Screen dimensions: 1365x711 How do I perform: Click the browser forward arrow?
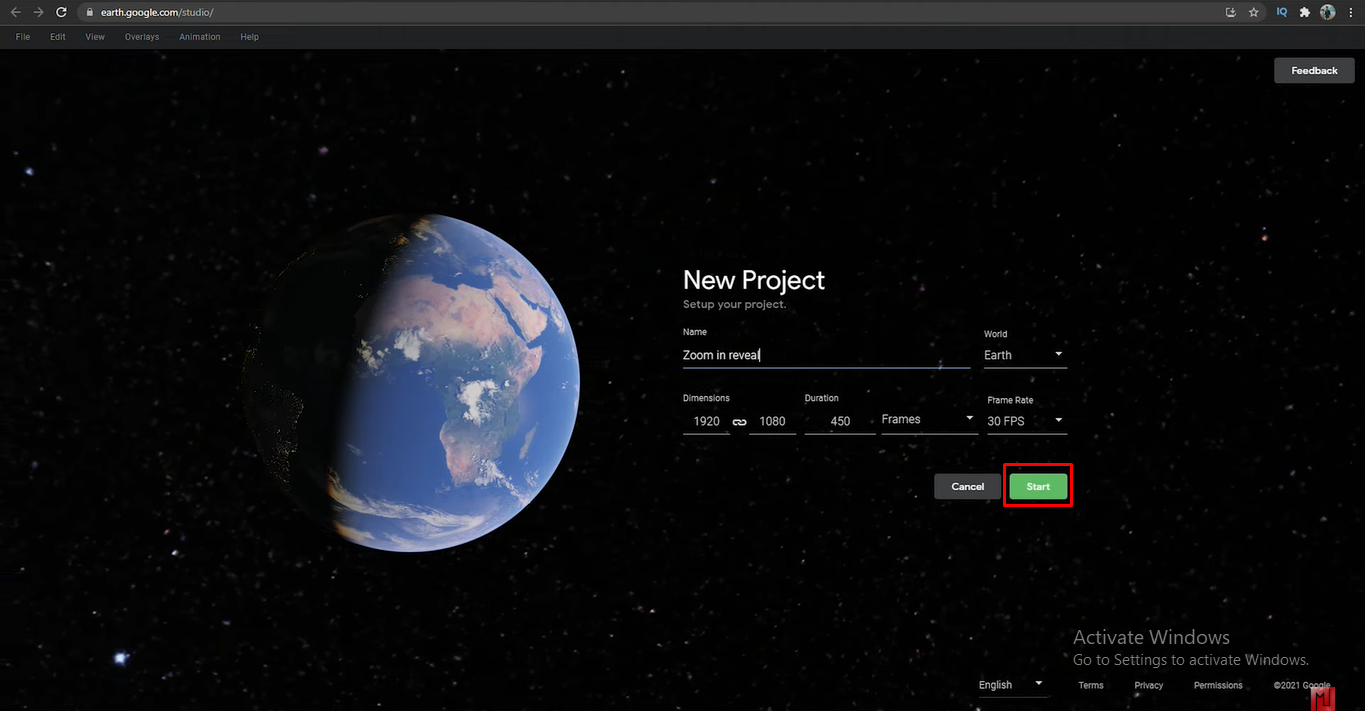38,12
